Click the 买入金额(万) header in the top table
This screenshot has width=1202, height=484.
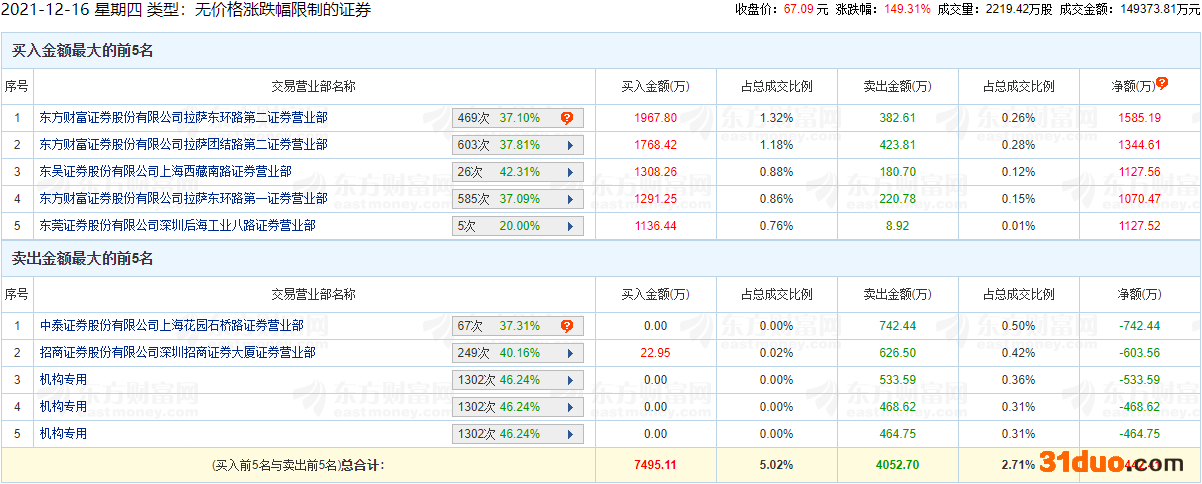655,87
